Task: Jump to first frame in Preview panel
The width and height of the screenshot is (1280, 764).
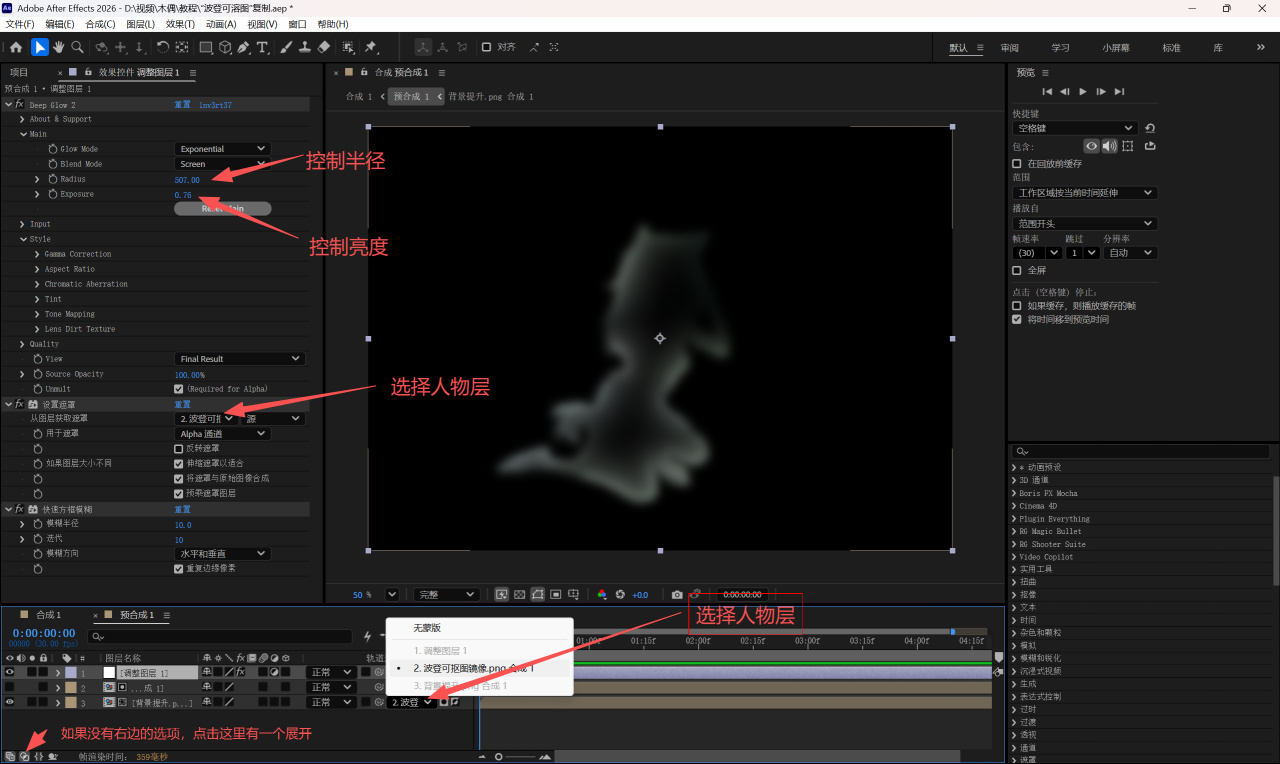Action: coord(1047,92)
